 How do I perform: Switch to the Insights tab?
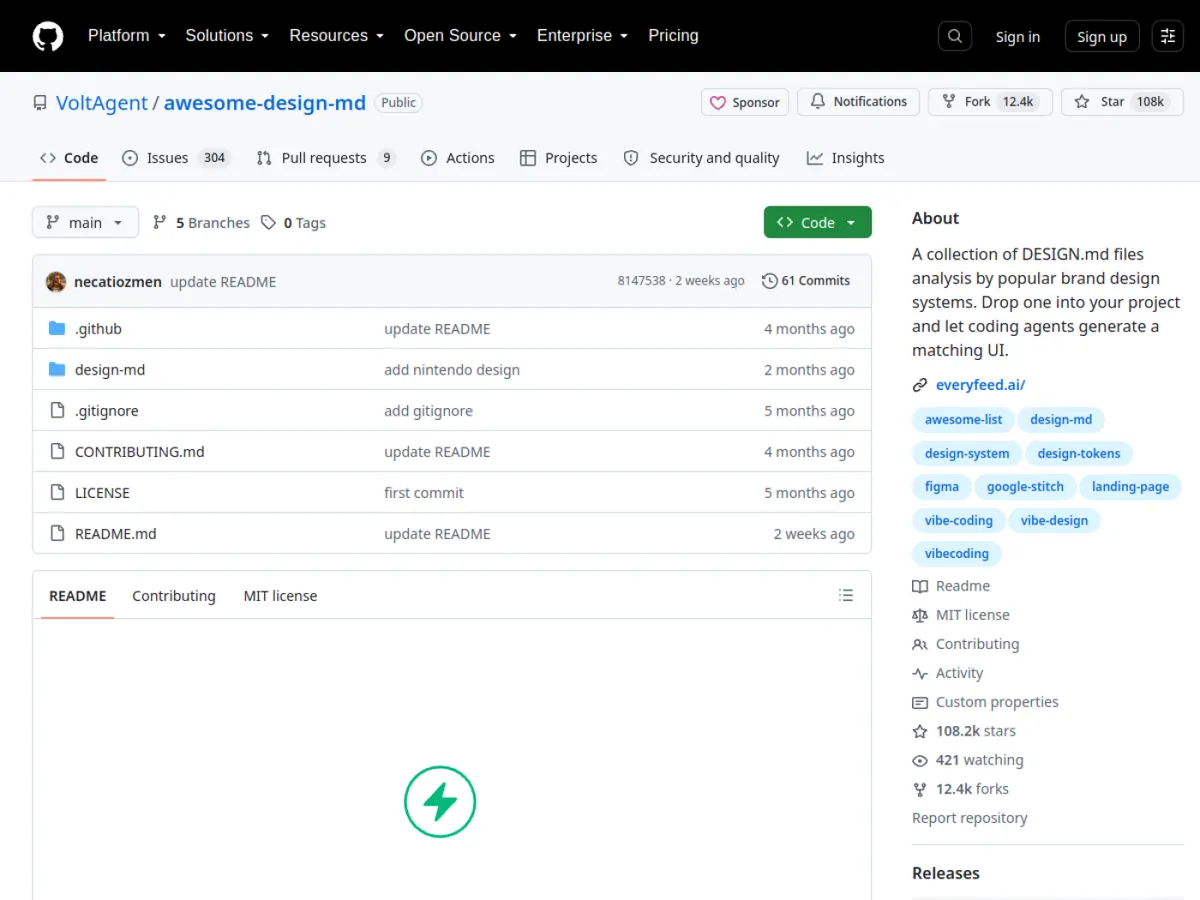pyautogui.click(x=846, y=158)
